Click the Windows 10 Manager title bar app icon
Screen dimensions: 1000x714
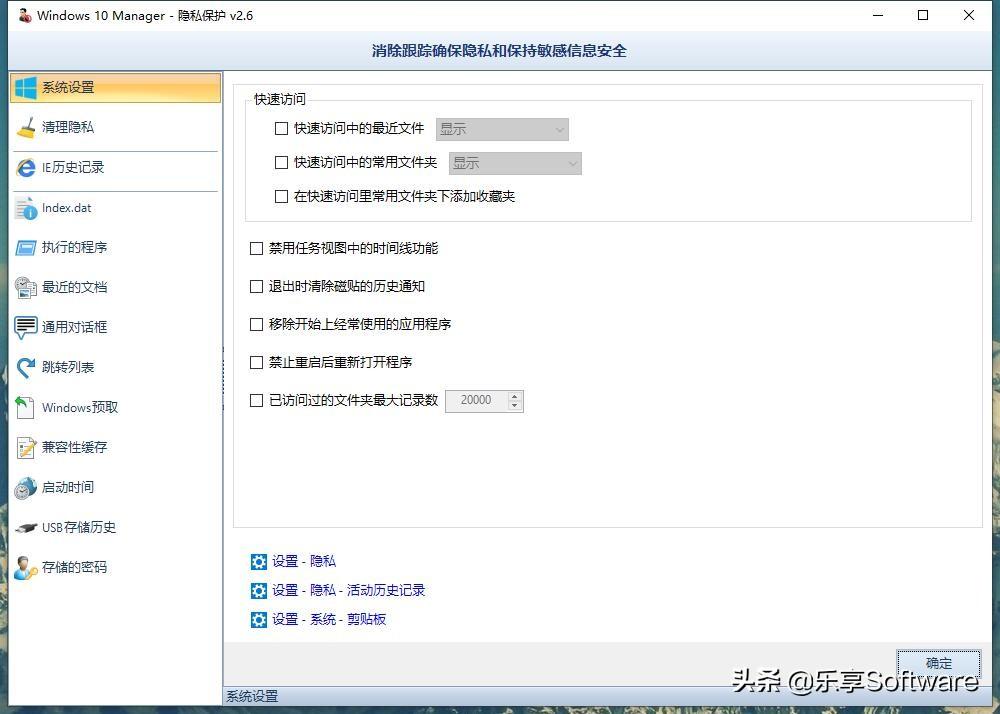point(25,15)
